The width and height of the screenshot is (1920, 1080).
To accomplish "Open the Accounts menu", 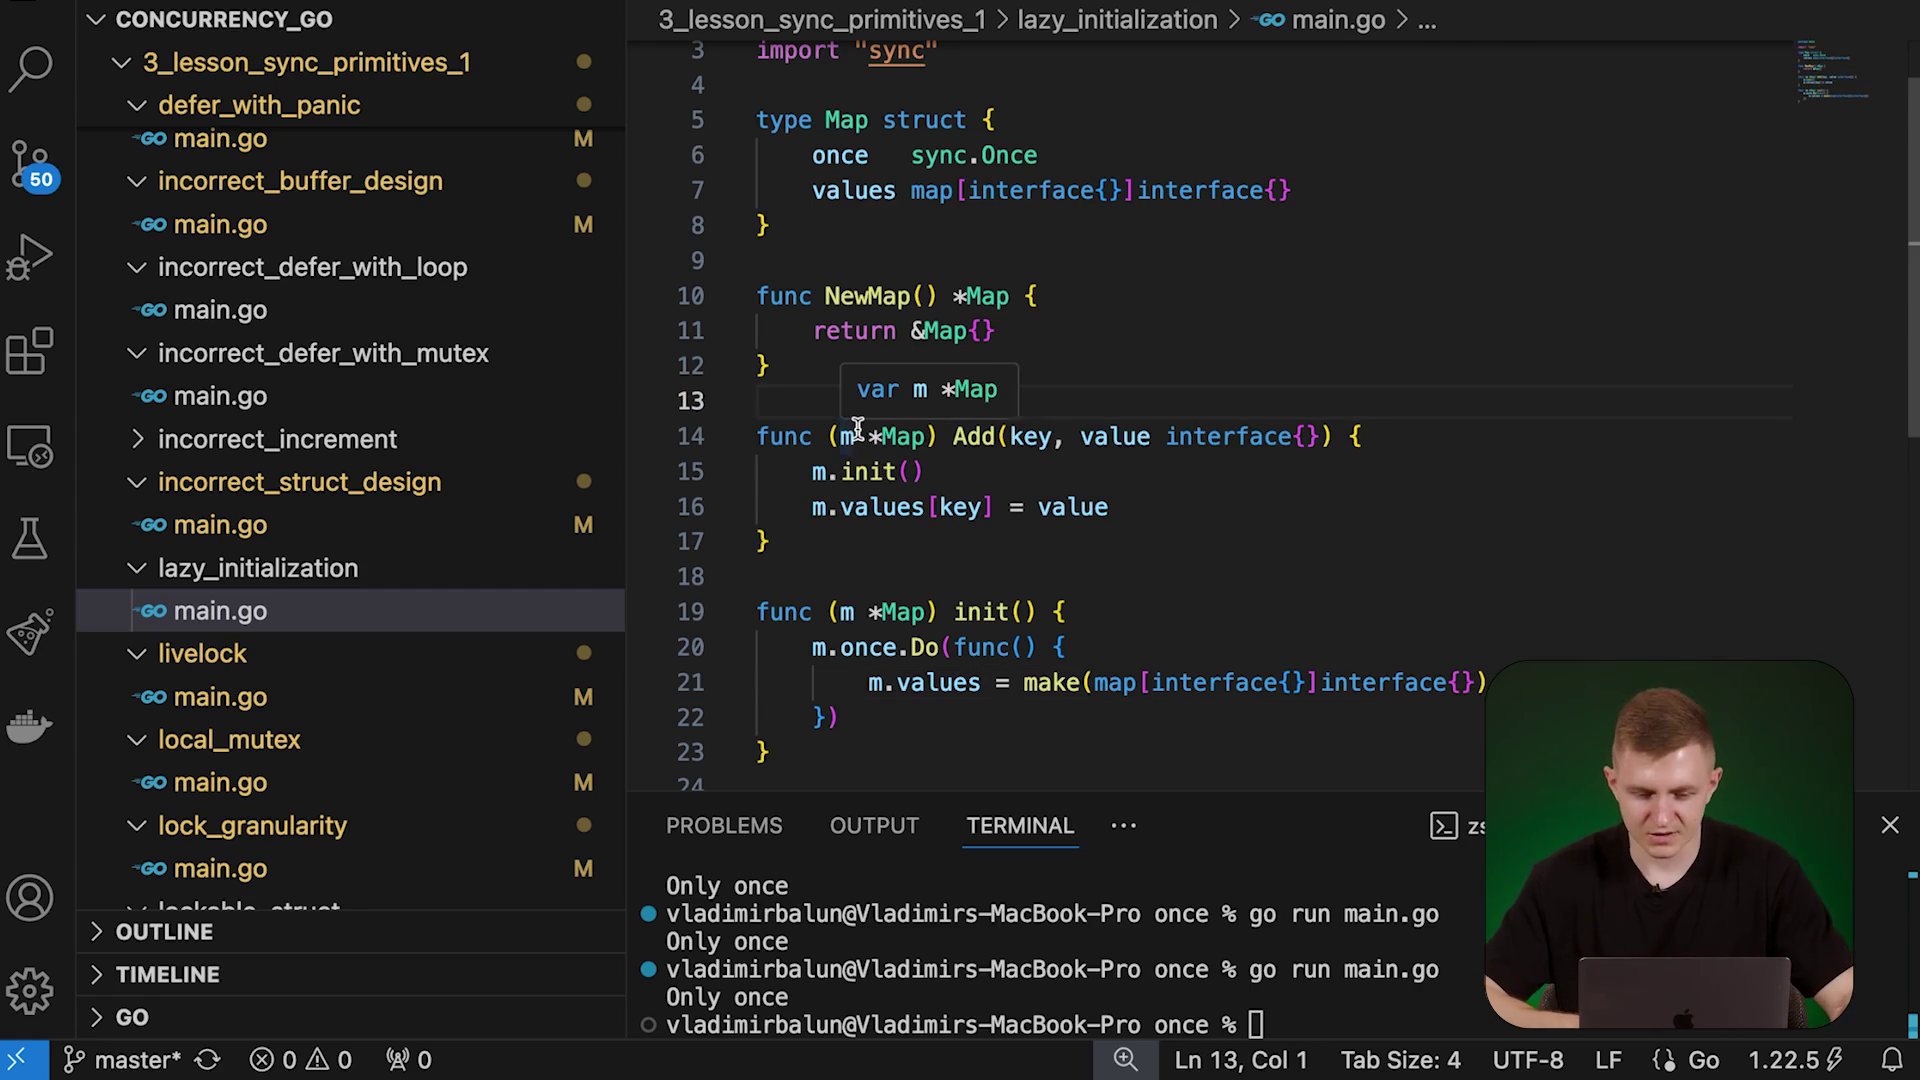I will click(x=30, y=898).
